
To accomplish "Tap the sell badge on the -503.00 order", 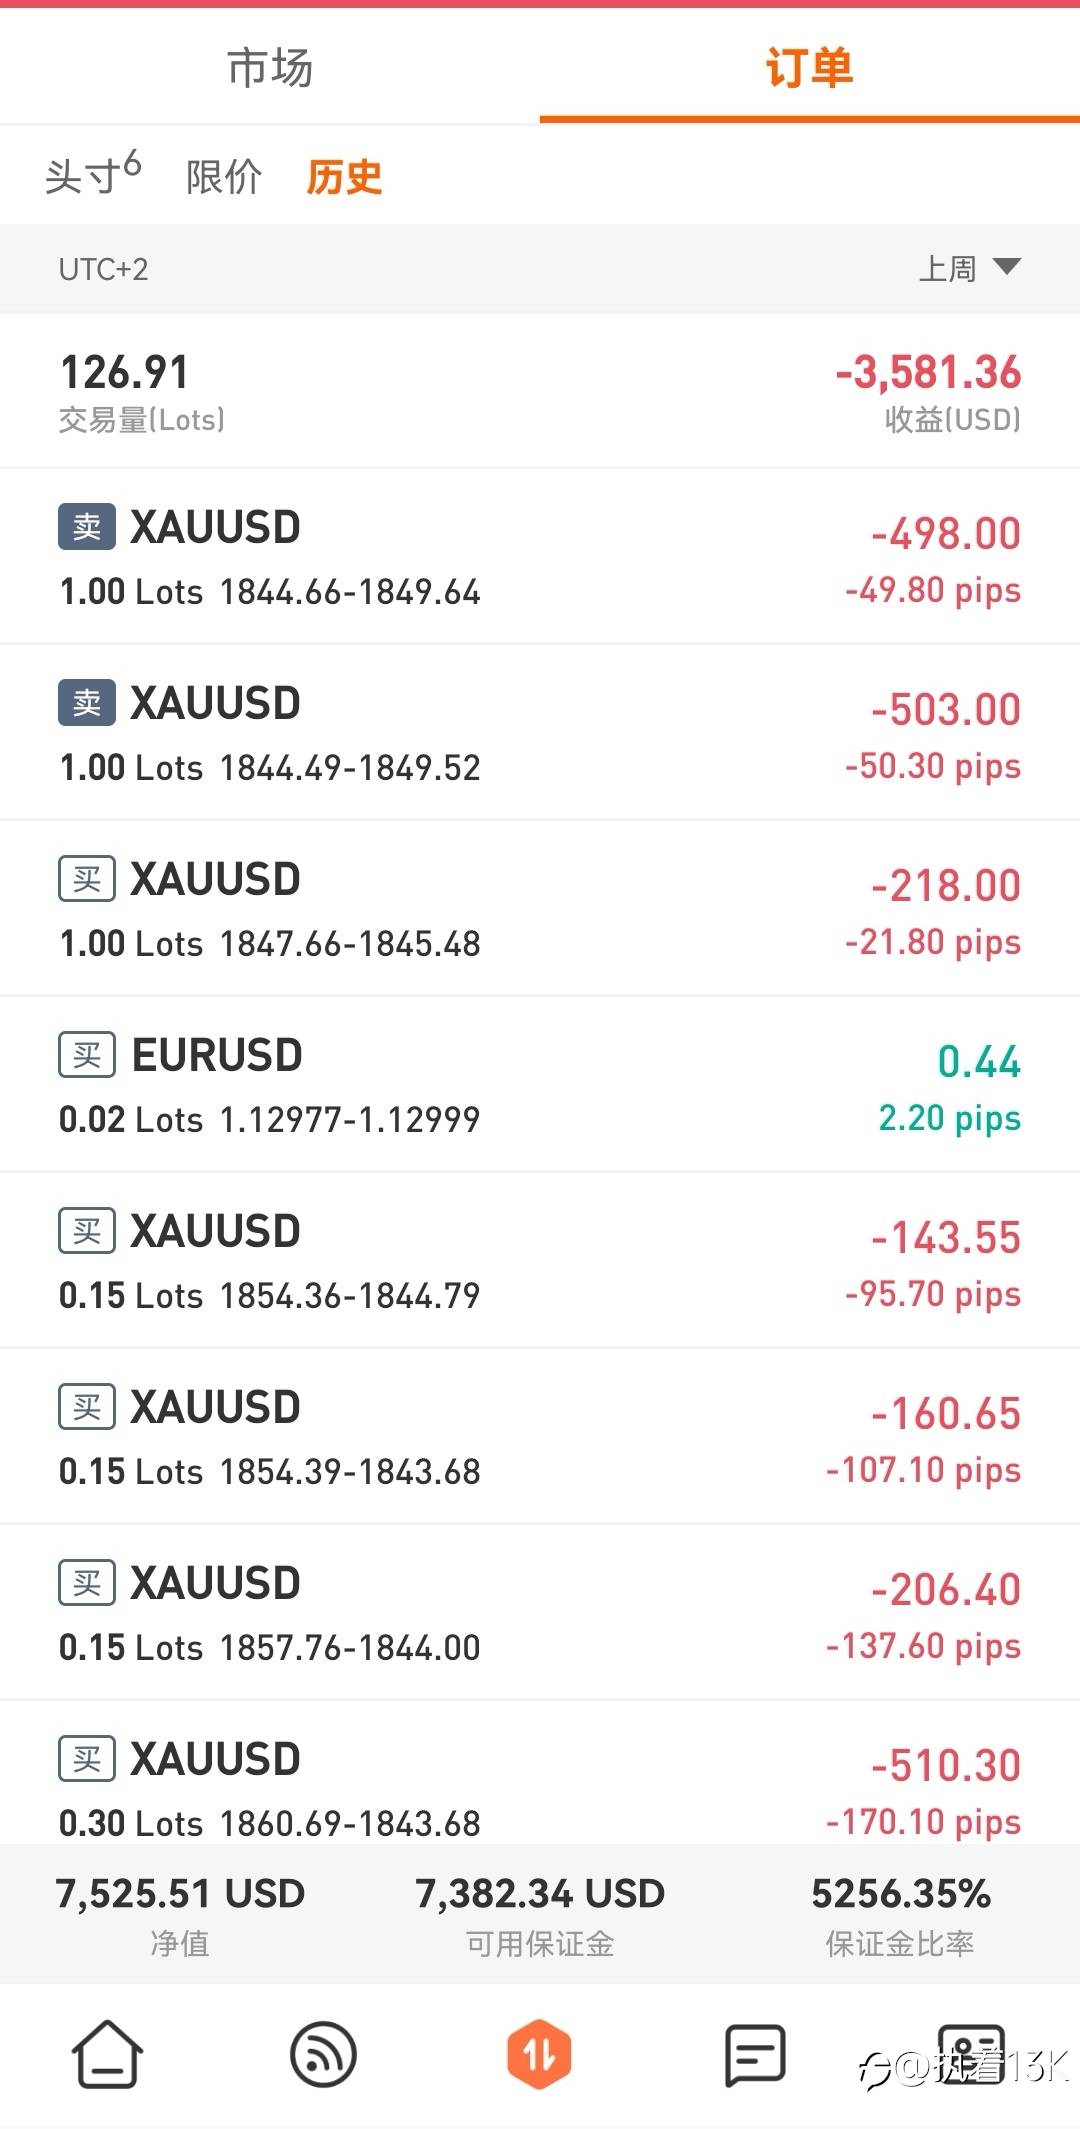I will click(x=87, y=703).
